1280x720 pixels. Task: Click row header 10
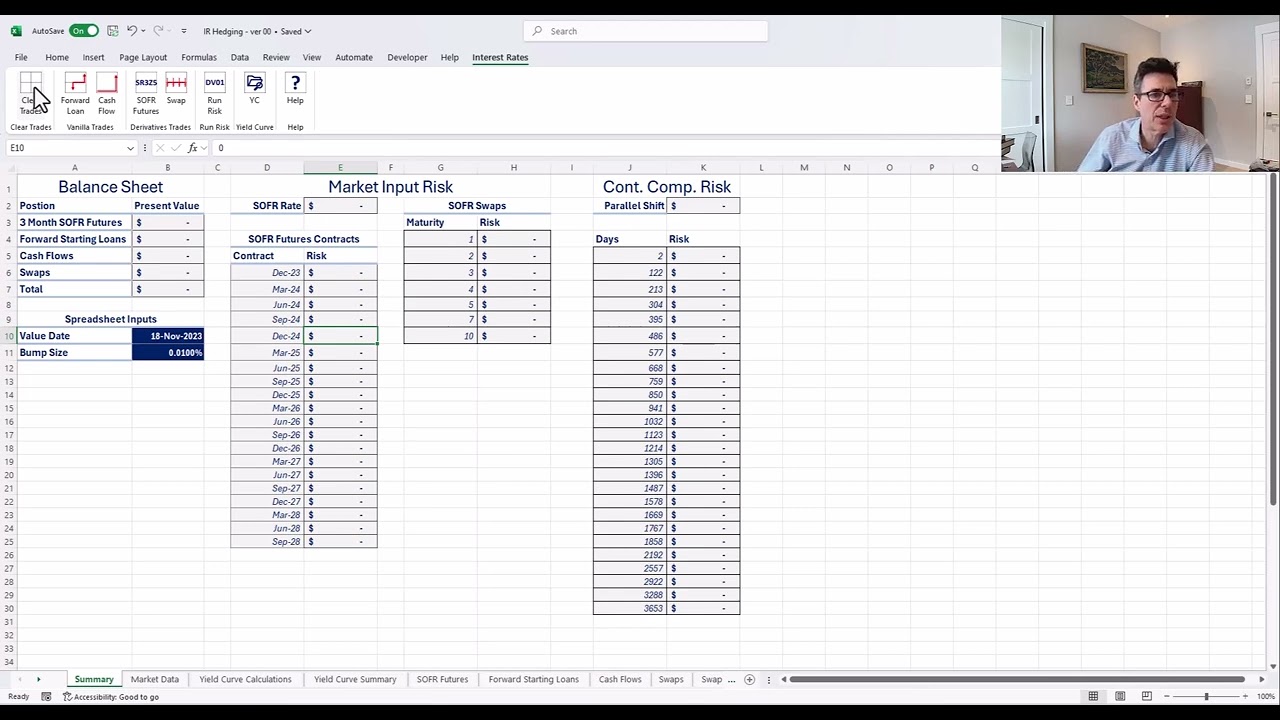point(8,336)
